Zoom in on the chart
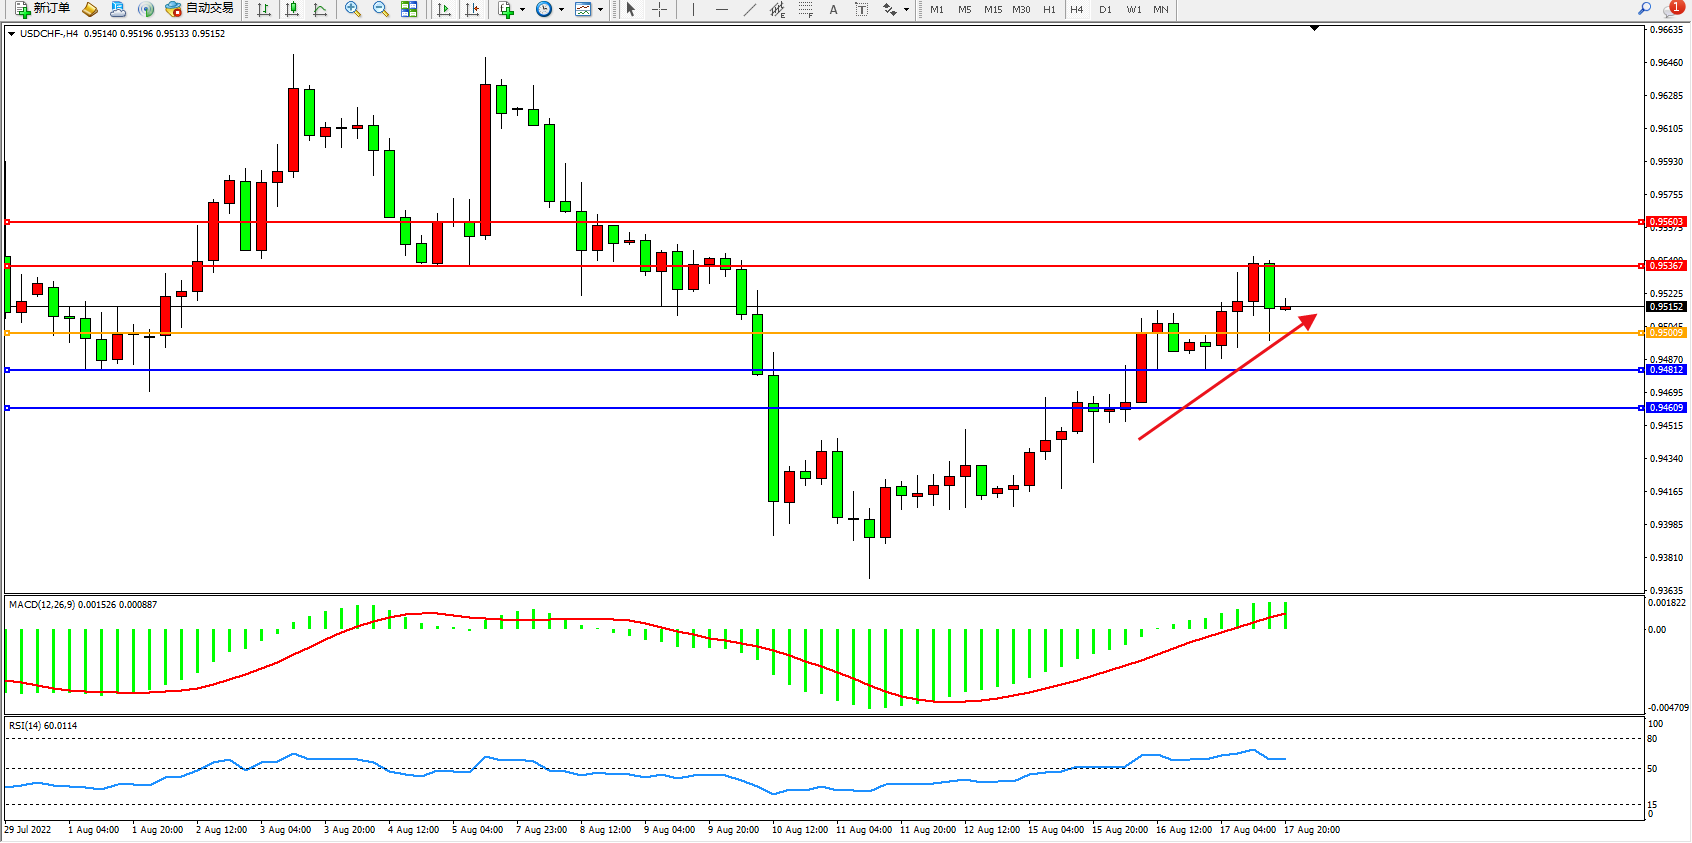Image resolution: width=1692 pixels, height=843 pixels. (352, 9)
